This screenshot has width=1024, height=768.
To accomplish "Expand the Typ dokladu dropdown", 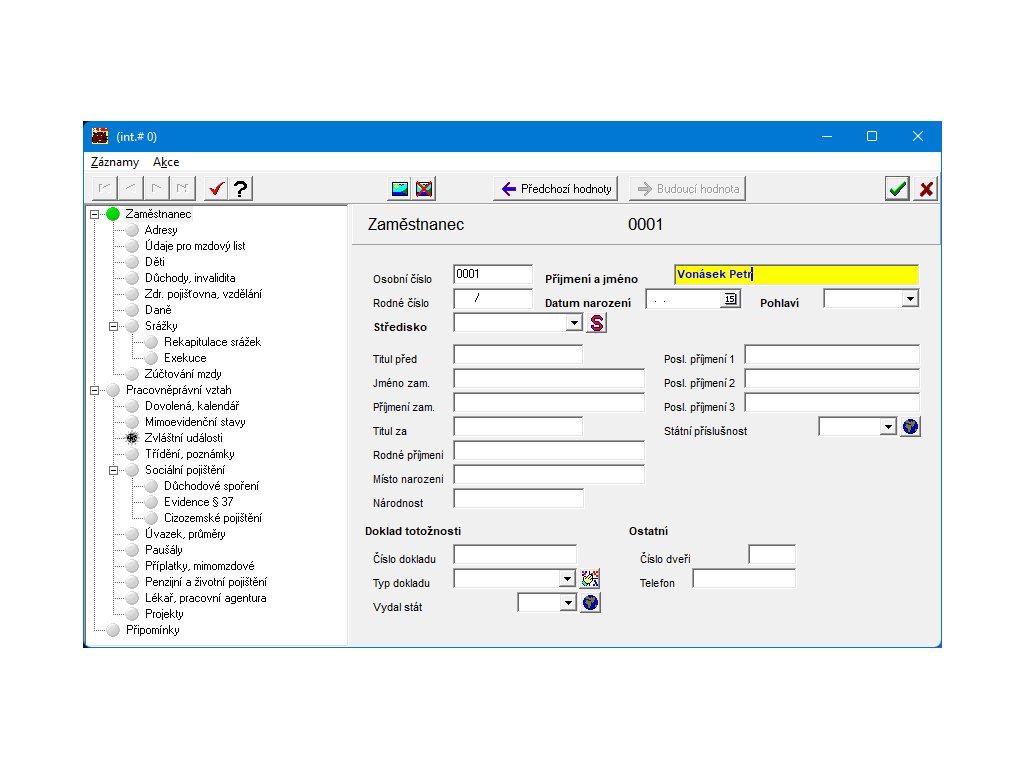I will coord(566,579).
